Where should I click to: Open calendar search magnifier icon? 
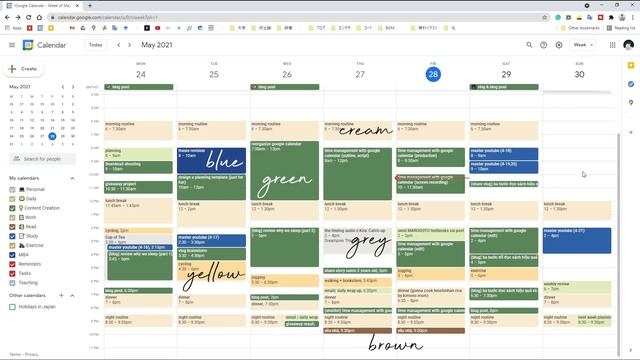pyautogui.click(x=529, y=45)
